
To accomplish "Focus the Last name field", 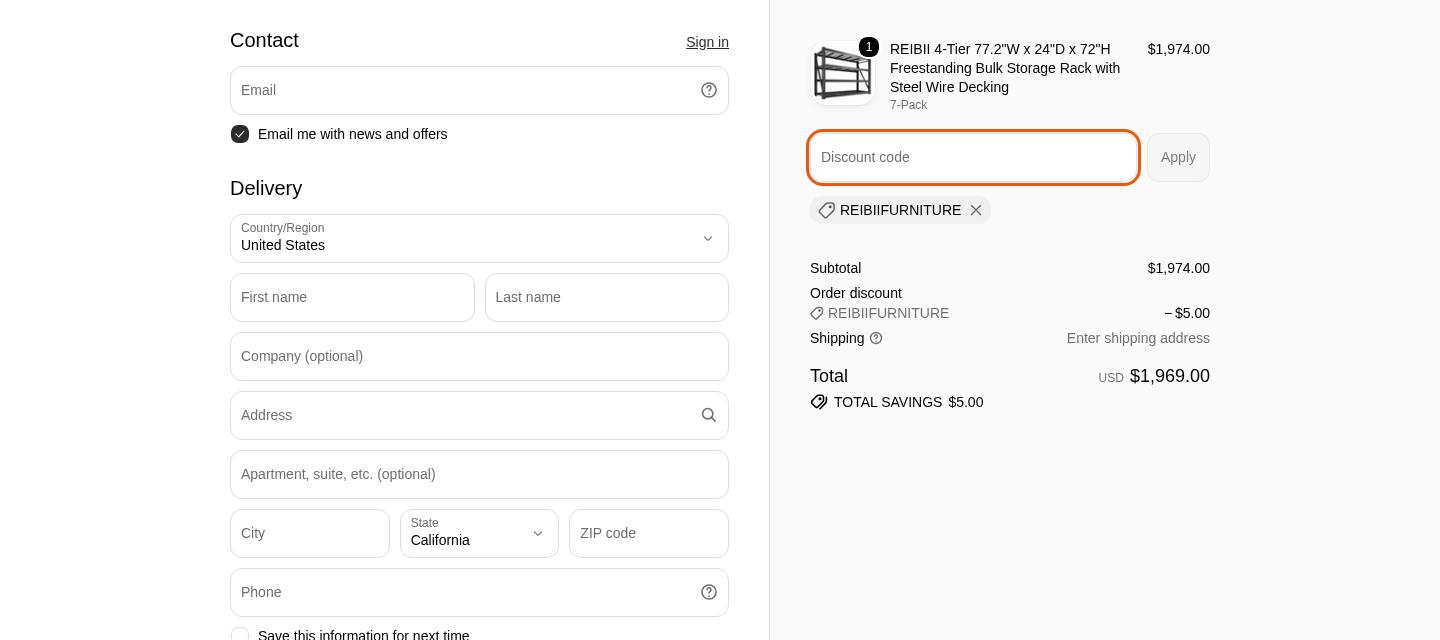I will tap(607, 297).
